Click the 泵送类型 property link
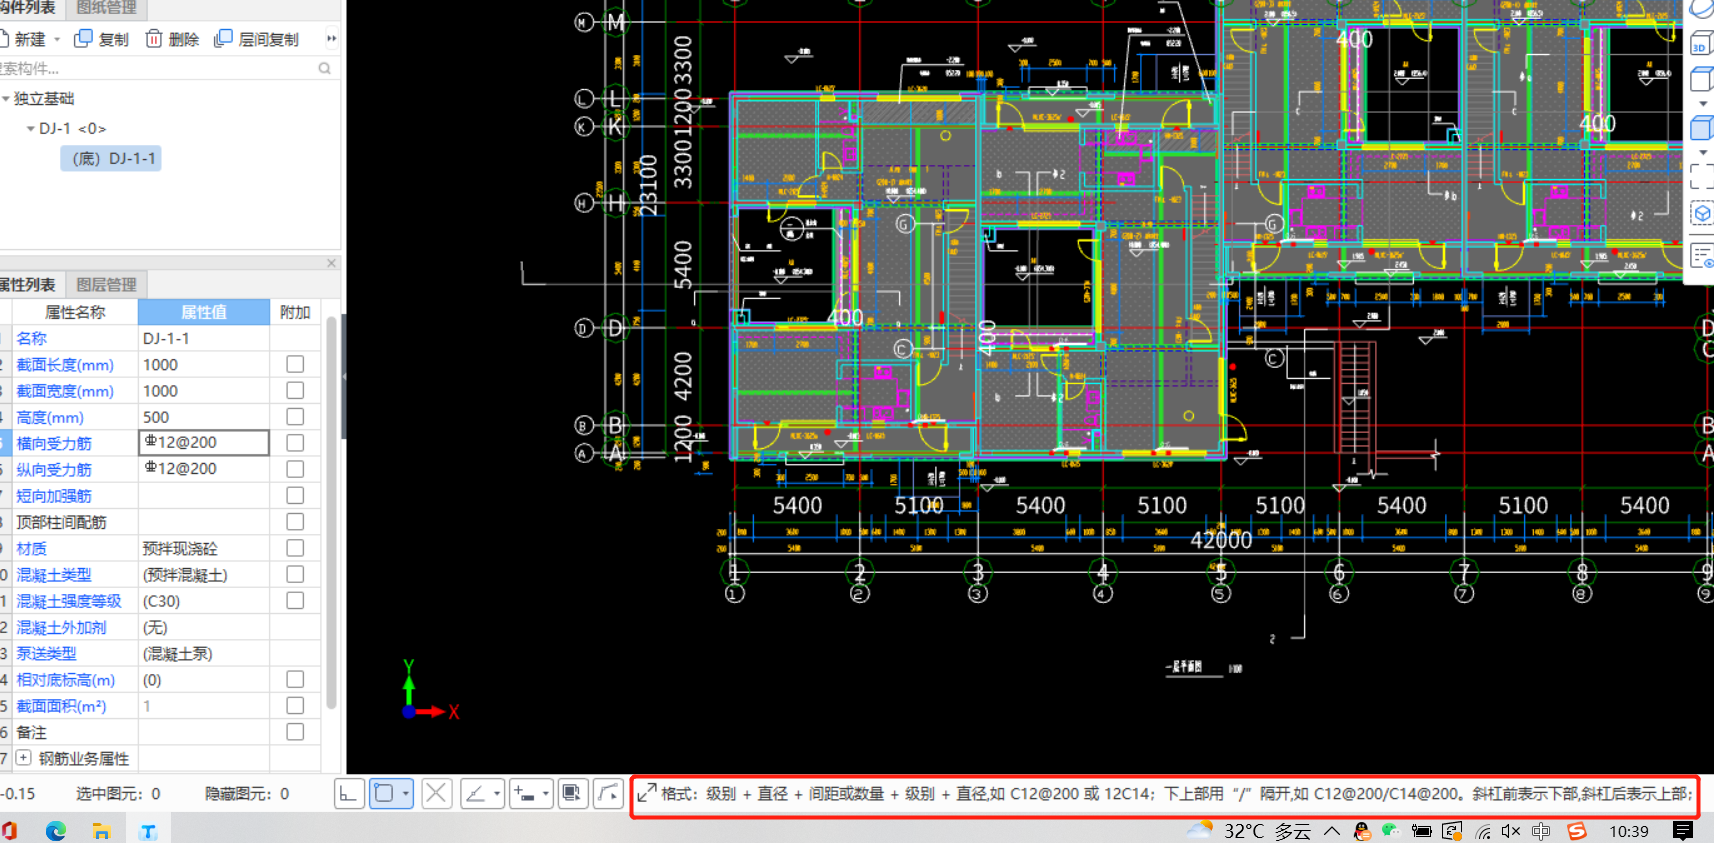This screenshot has height=843, width=1714. [x=46, y=653]
